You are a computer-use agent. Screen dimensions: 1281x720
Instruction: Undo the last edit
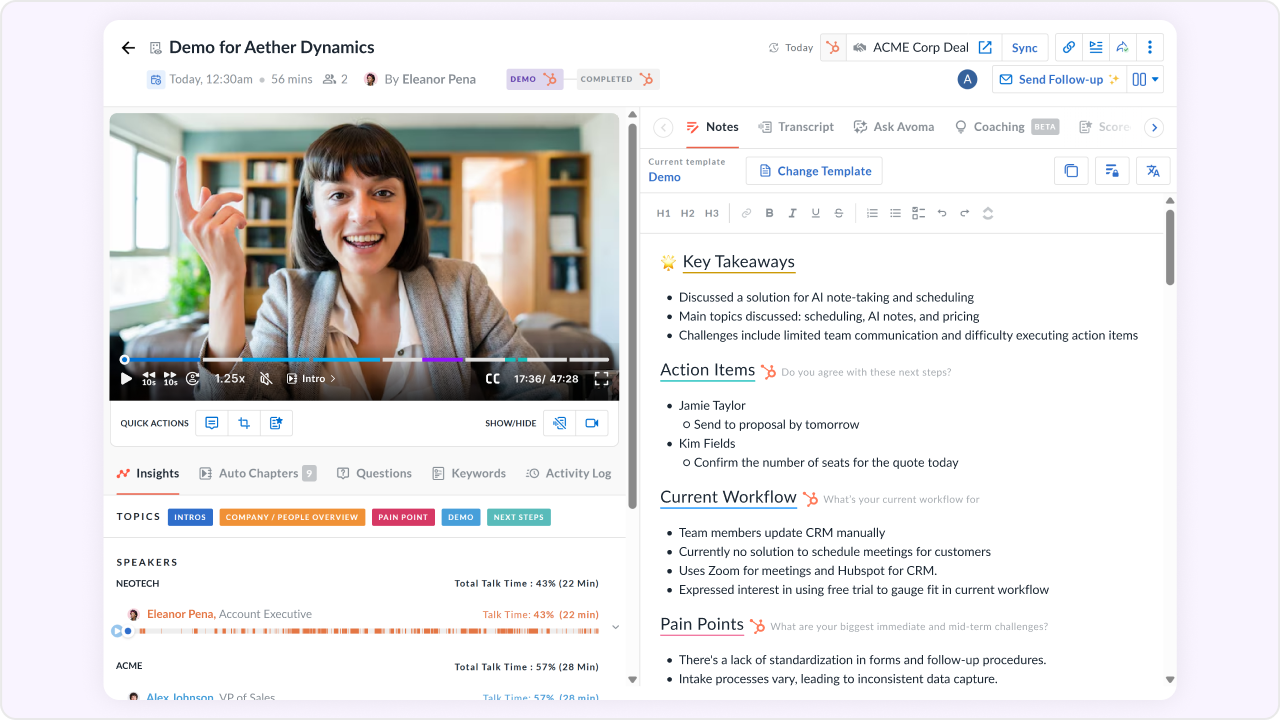pyautogui.click(x=941, y=213)
